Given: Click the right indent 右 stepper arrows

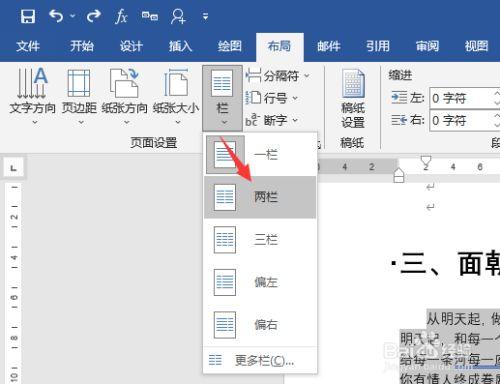Looking at the screenshot, I should point(497,120).
